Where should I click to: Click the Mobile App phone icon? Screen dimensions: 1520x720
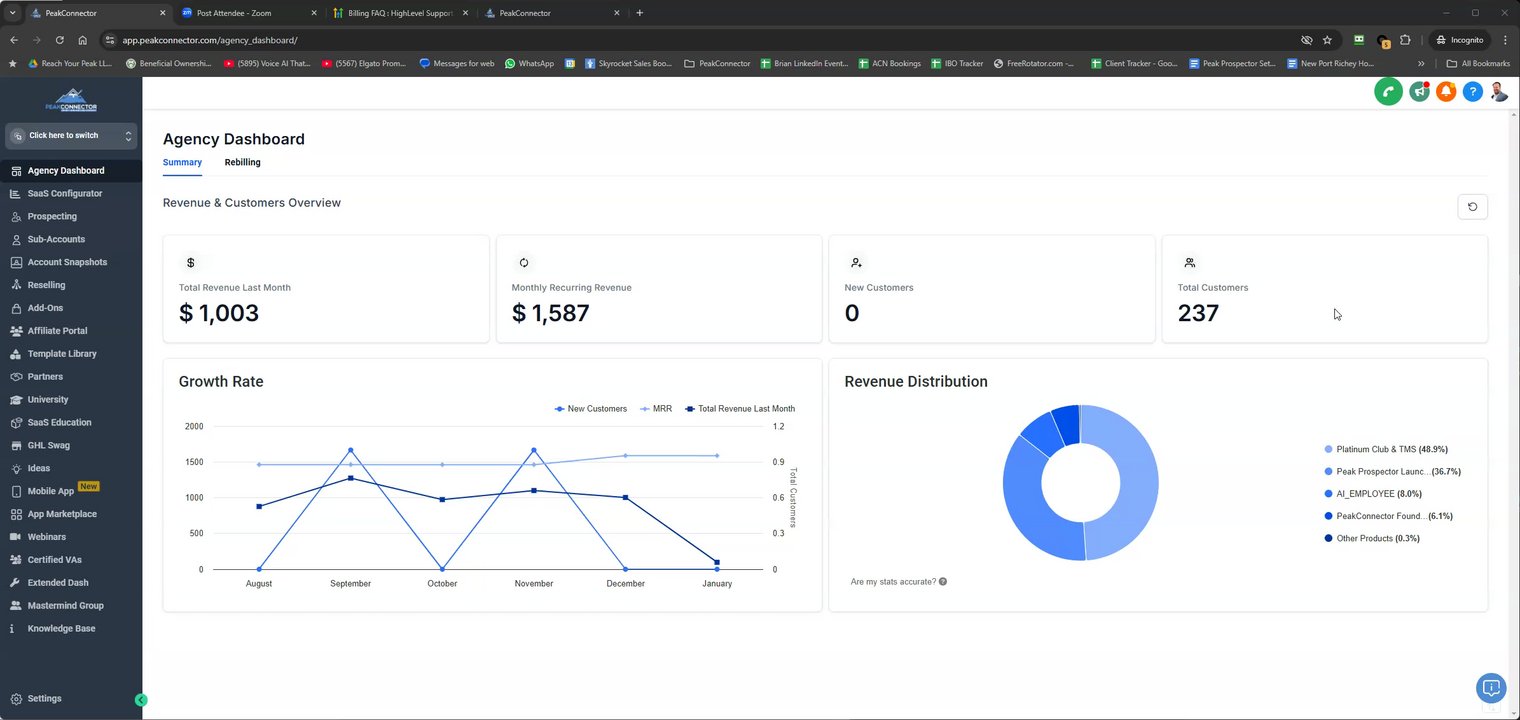pos(17,492)
